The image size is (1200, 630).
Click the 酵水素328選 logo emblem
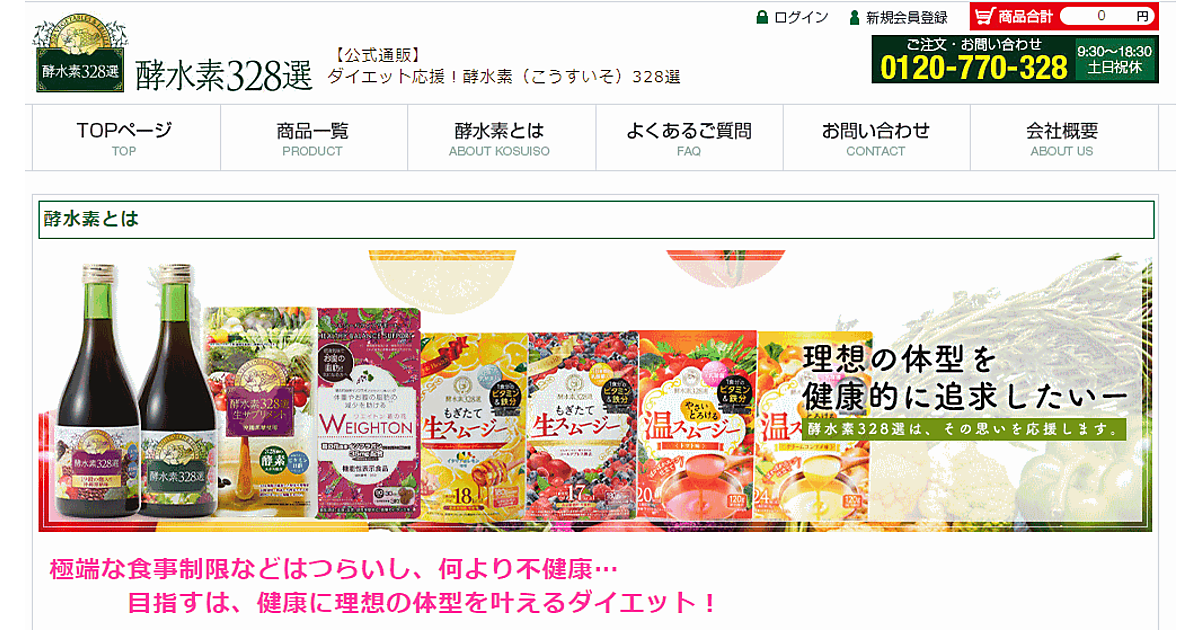81,56
